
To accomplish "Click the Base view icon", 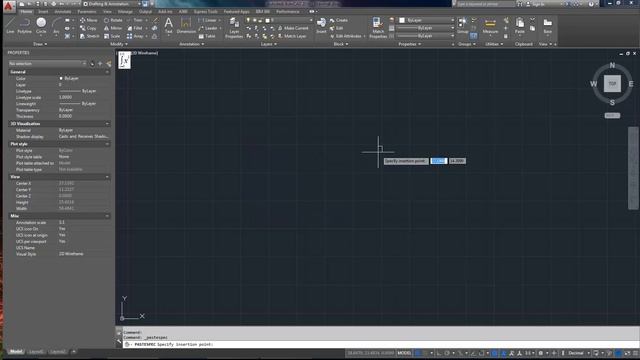I will tap(547, 25).
